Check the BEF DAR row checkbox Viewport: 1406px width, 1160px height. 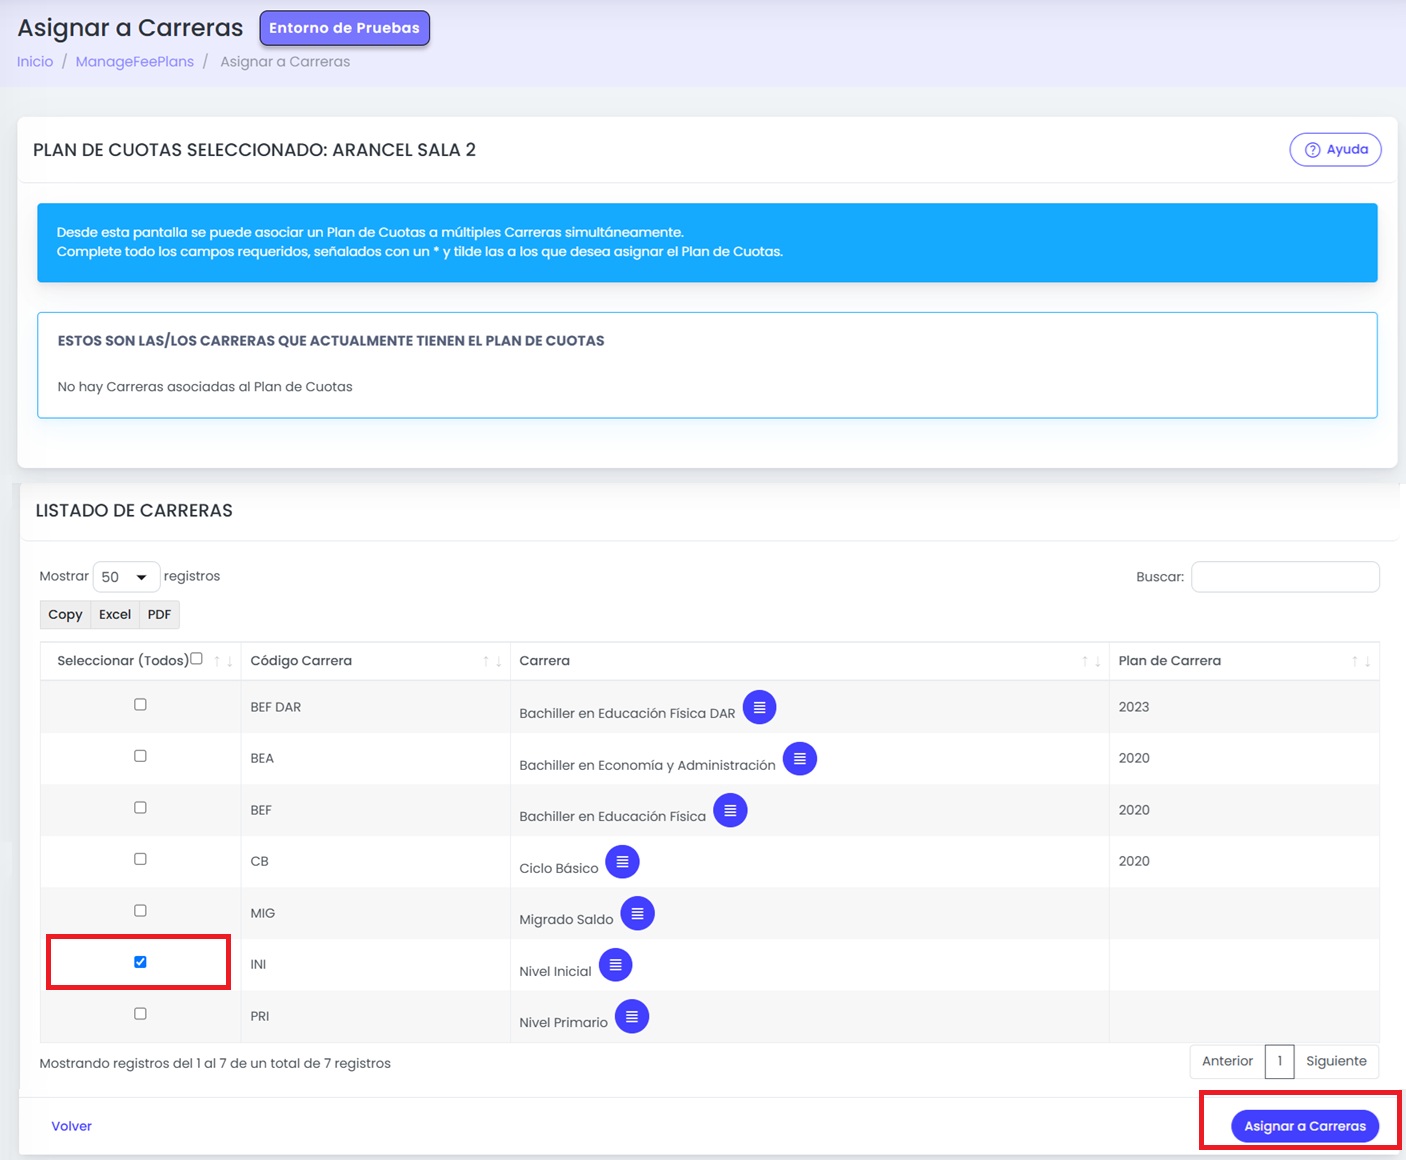coord(140,704)
